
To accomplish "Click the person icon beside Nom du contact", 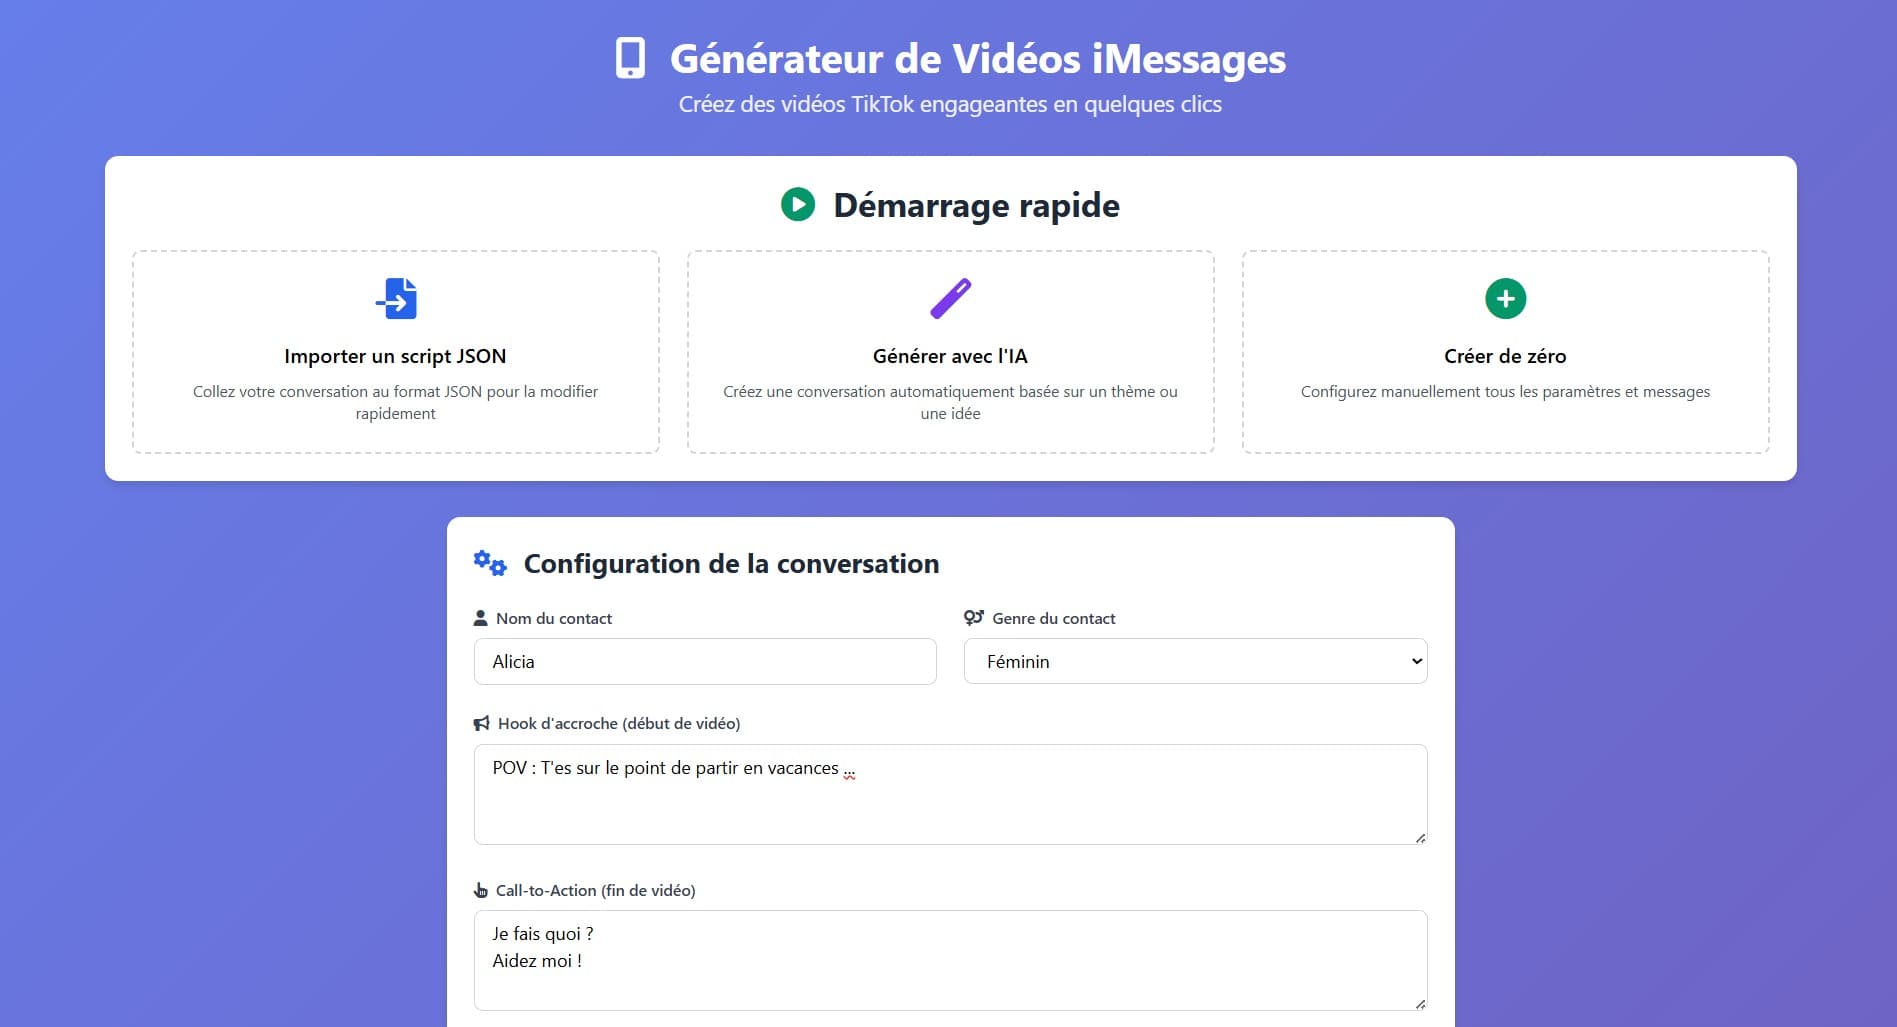I will 480,618.
